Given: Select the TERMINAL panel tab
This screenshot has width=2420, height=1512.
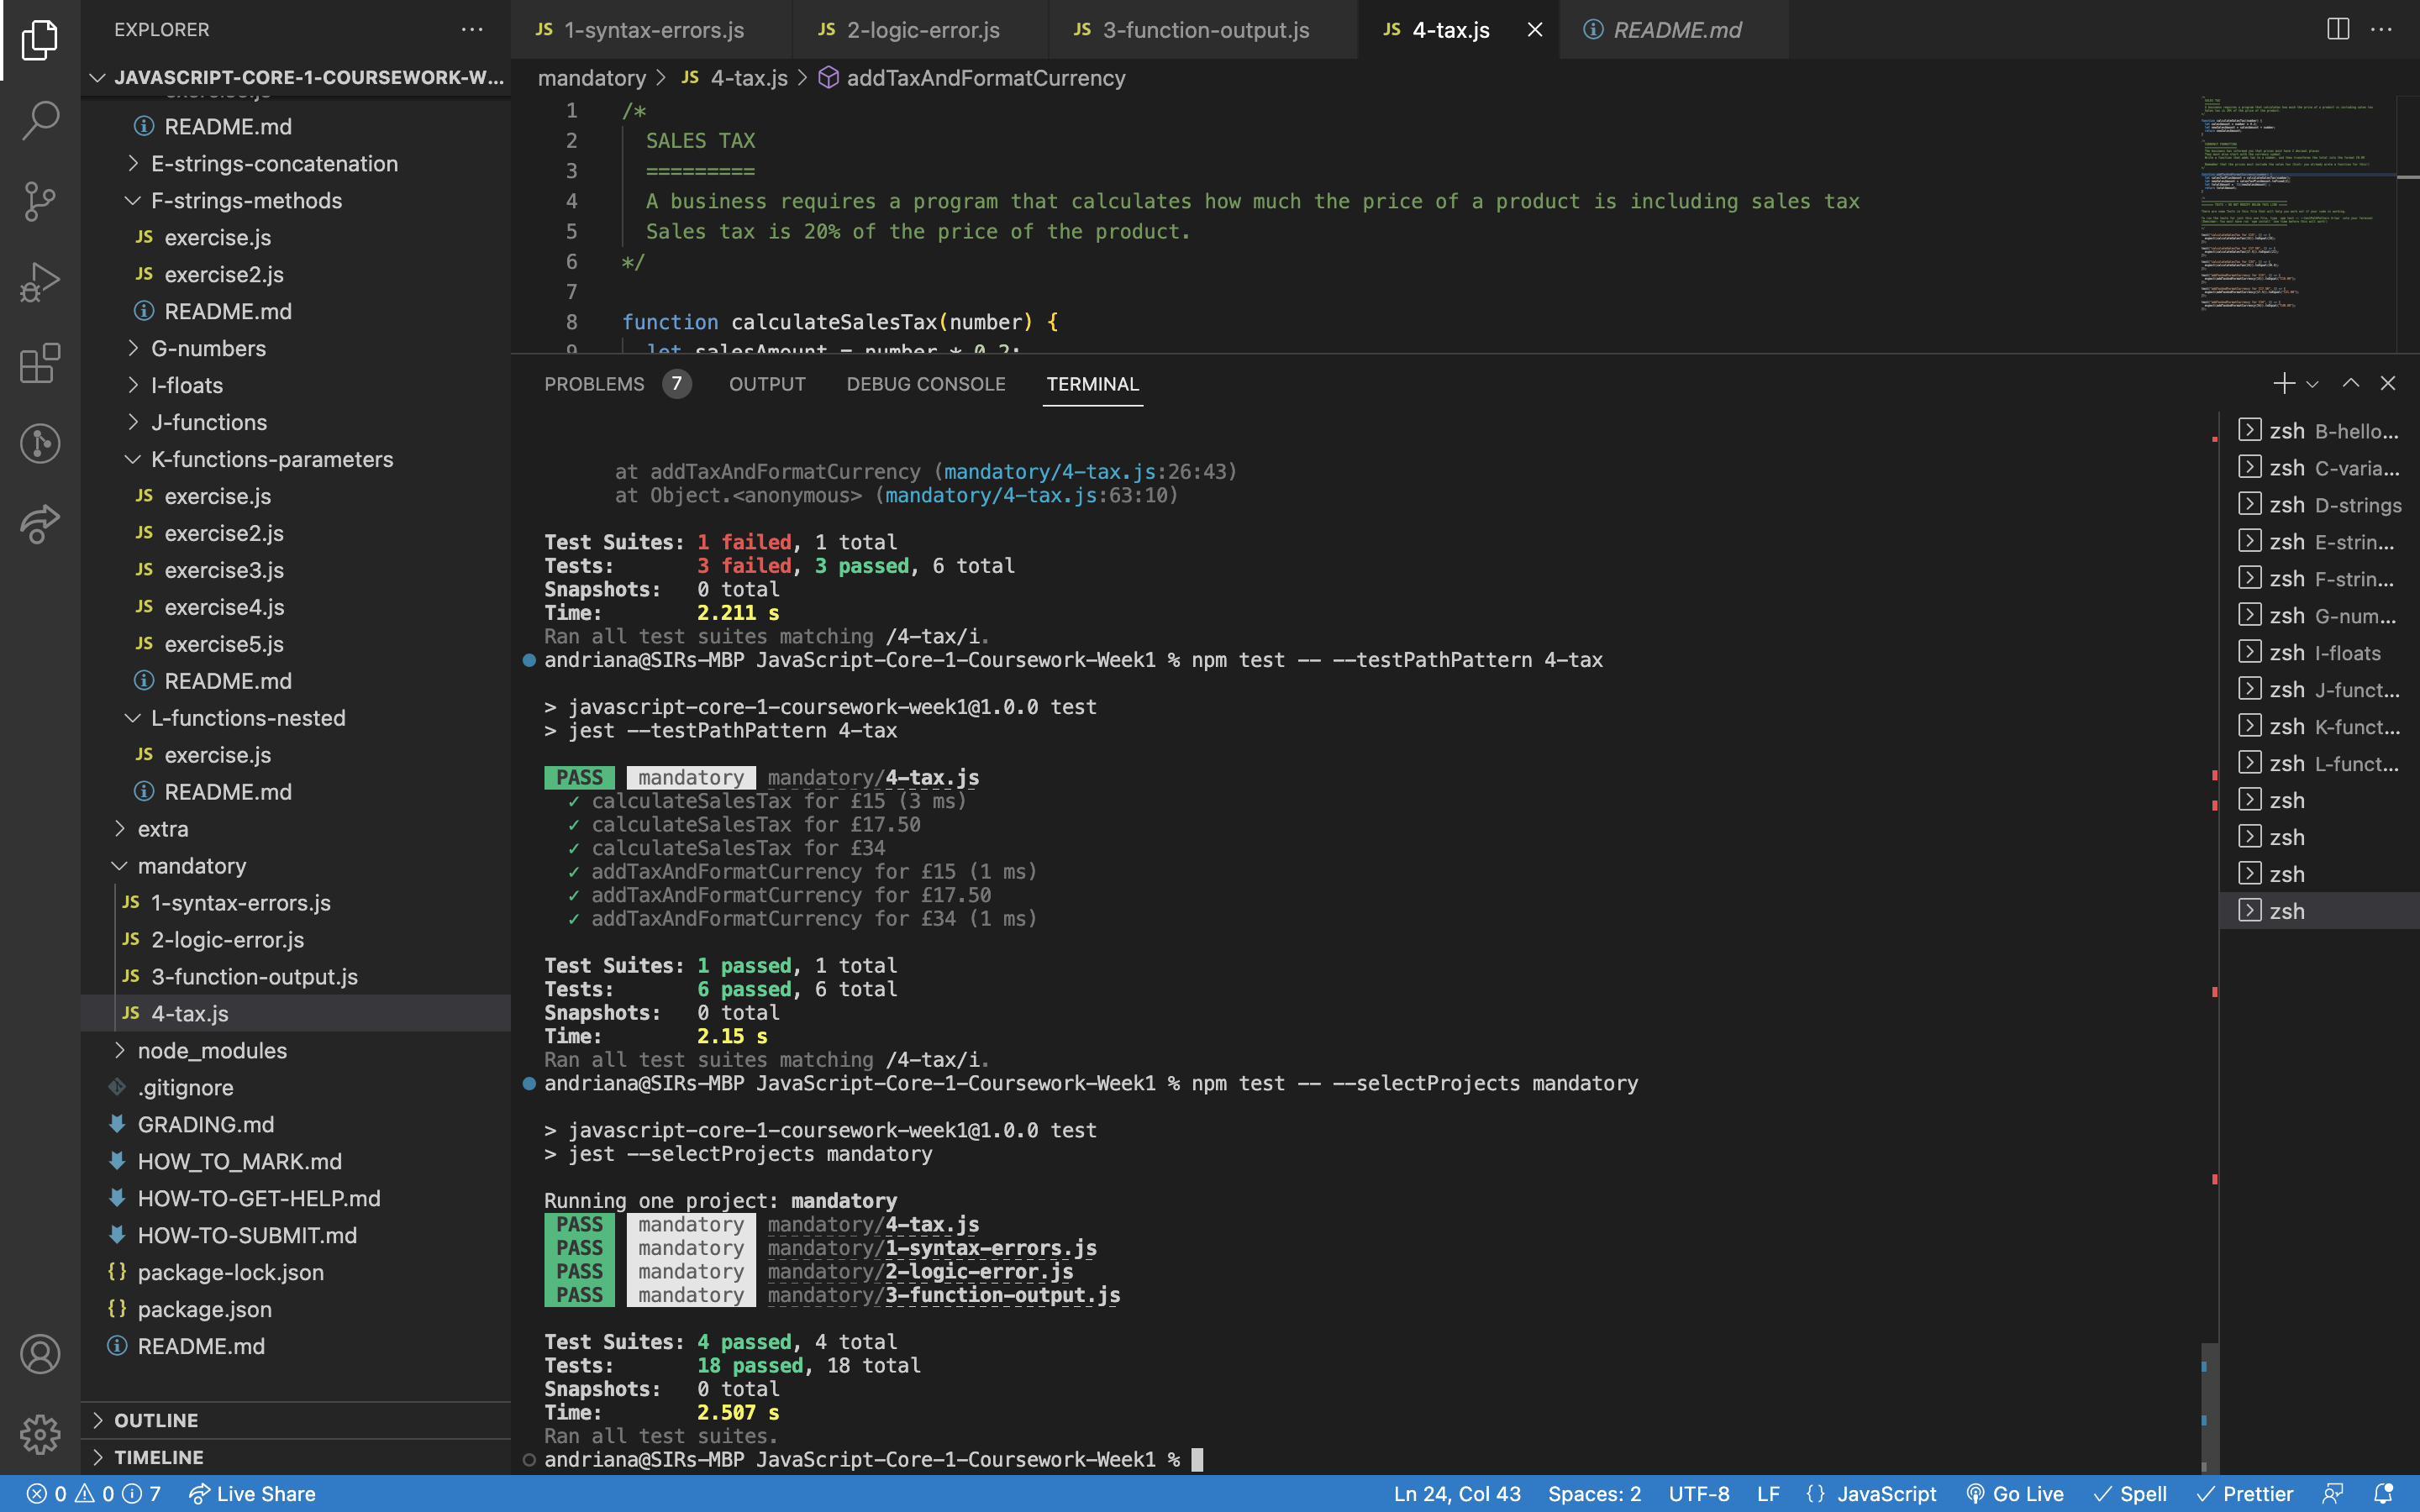Looking at the screenshot, I should (x=1092, y=384).
